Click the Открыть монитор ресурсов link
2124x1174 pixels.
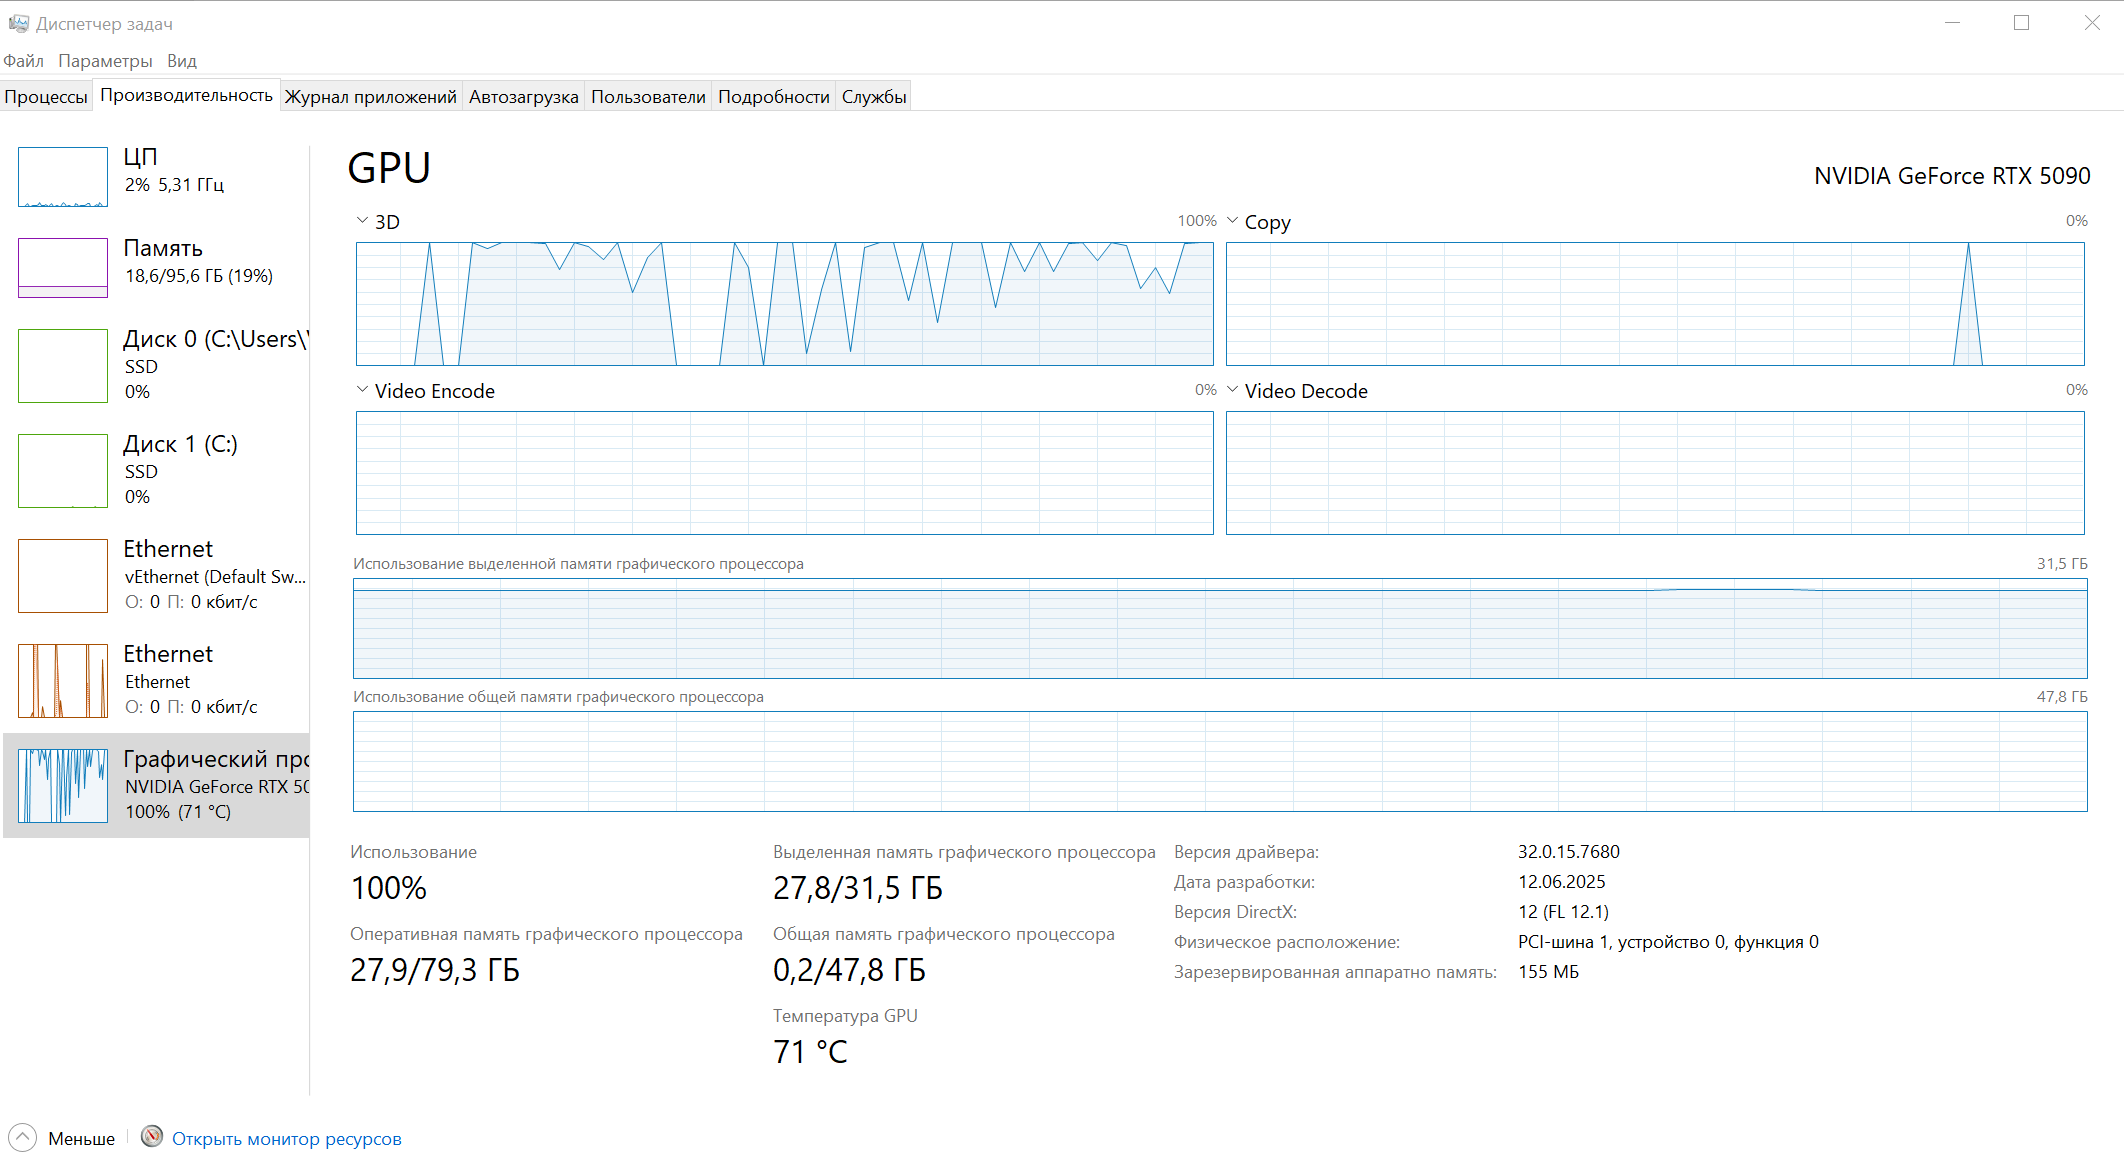286,1139
